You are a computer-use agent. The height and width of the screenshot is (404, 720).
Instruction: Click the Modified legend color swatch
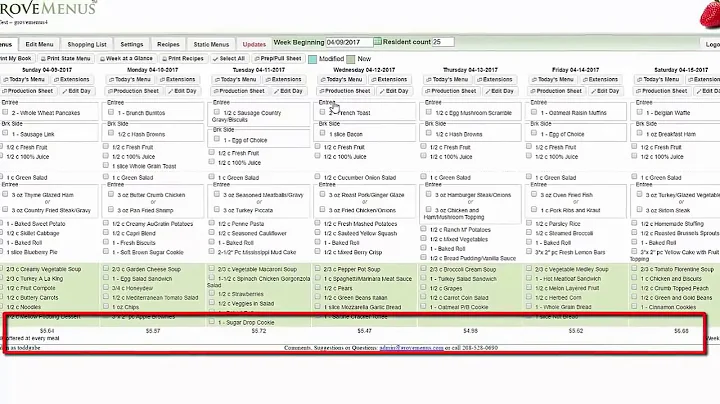pyautogui.click(x=312, y=59)
